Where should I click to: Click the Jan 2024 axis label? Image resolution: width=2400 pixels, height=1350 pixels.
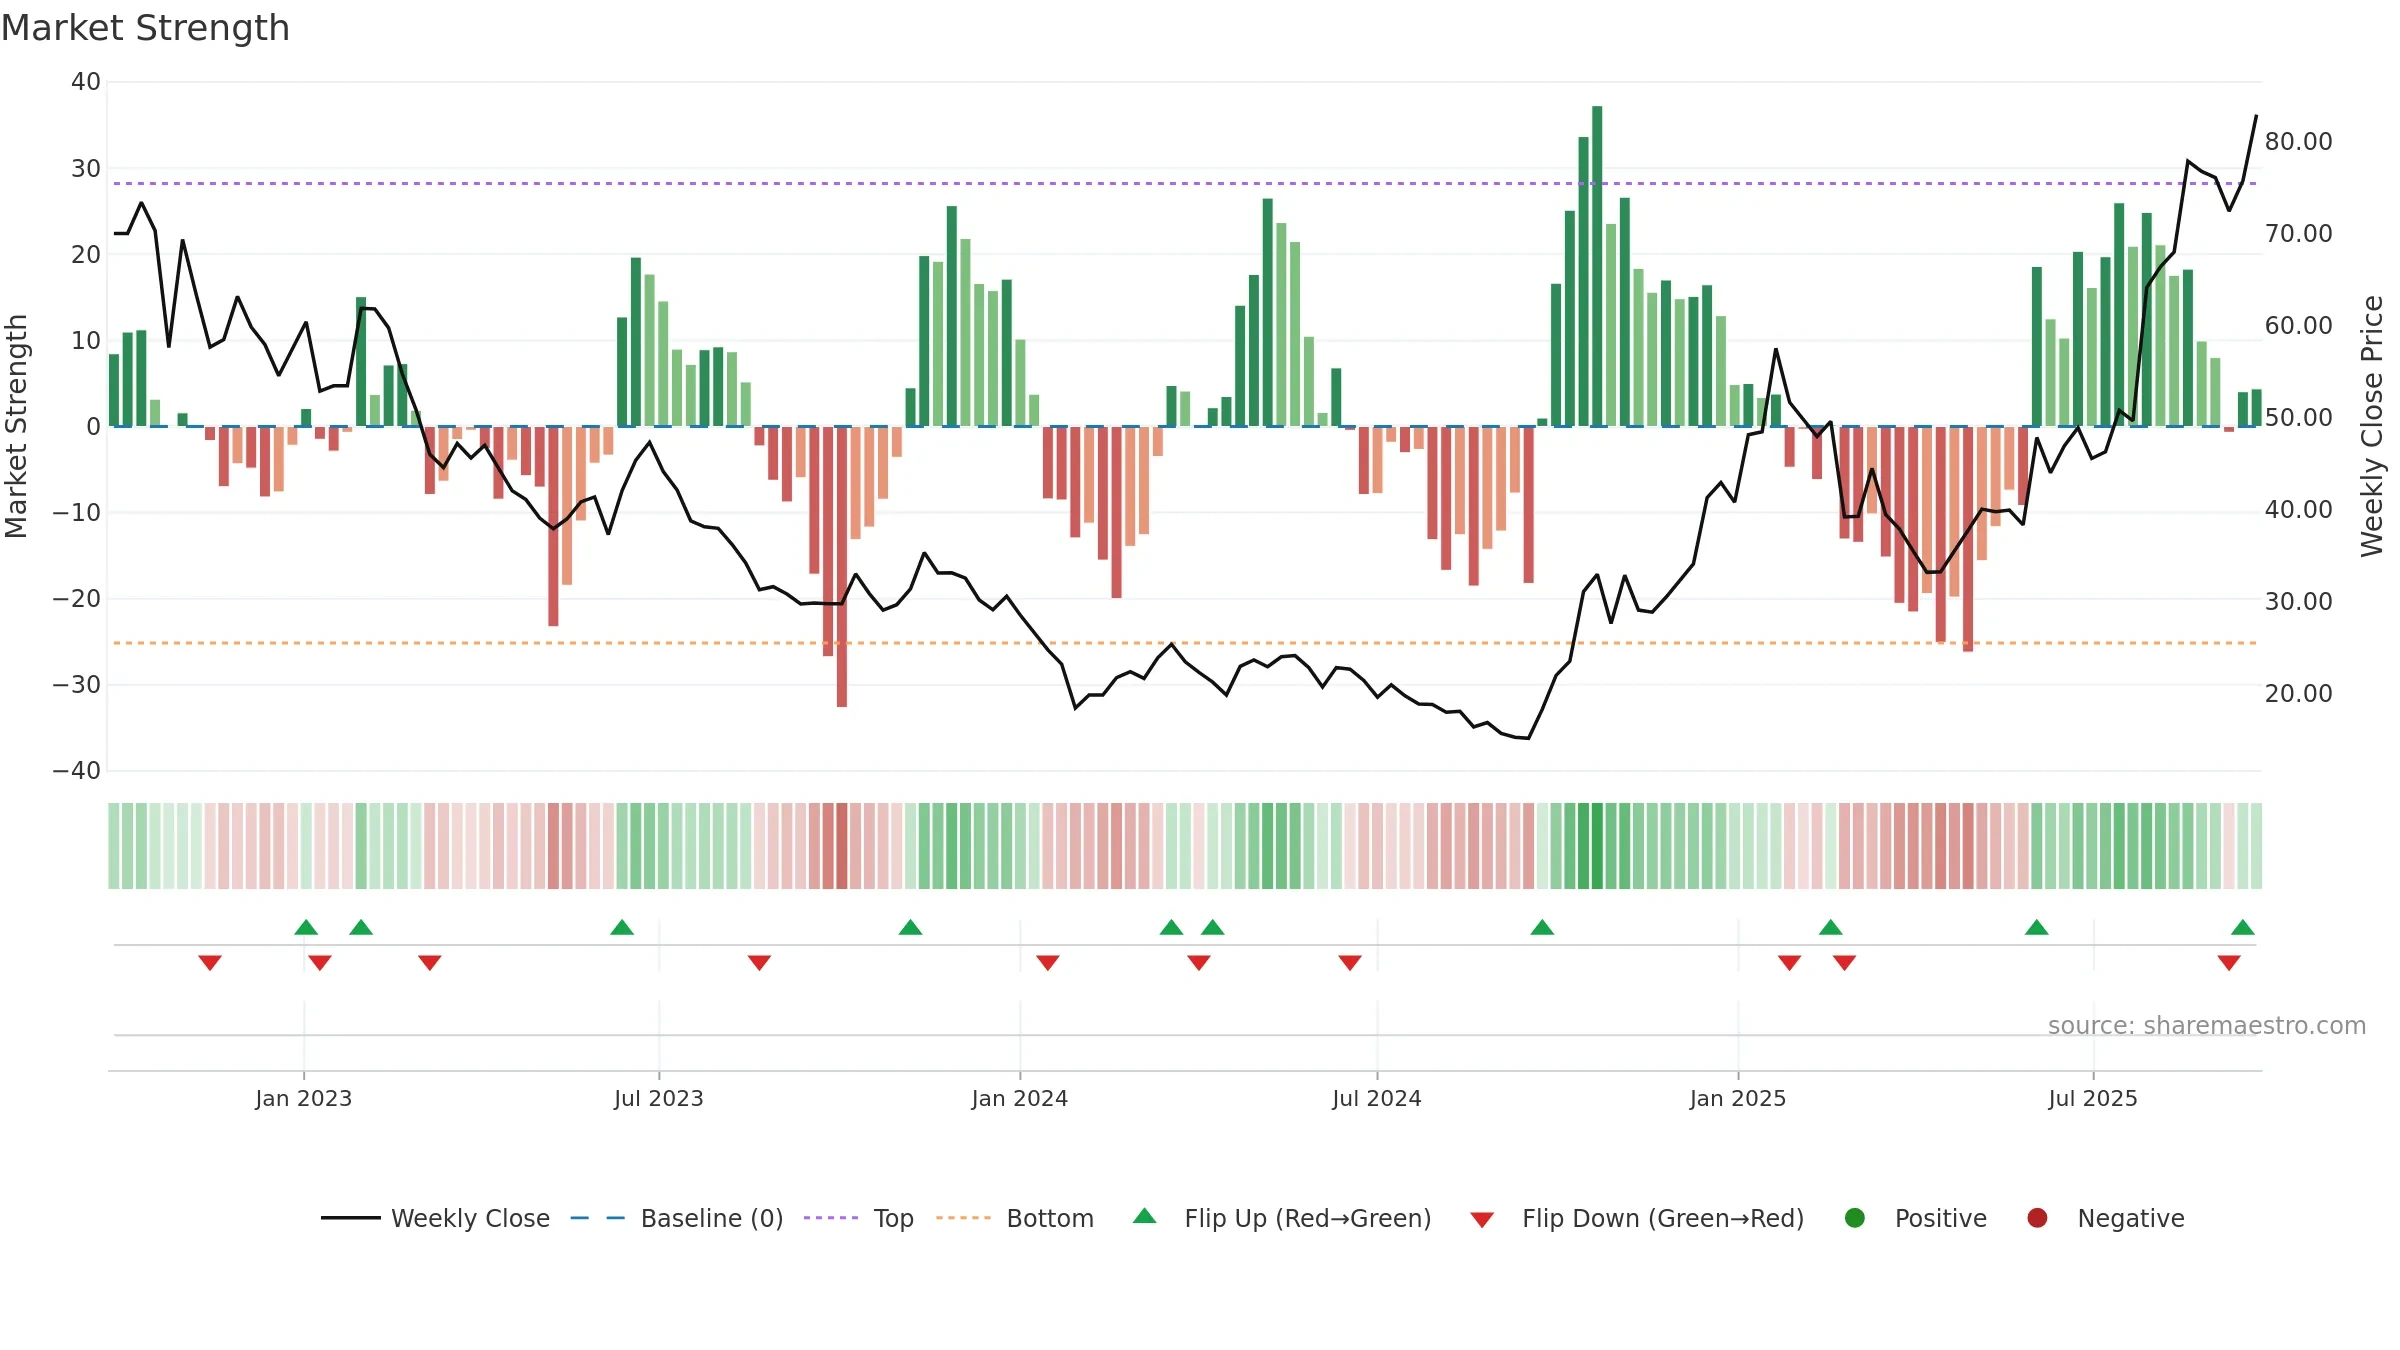click(x=1020, y=1098)
